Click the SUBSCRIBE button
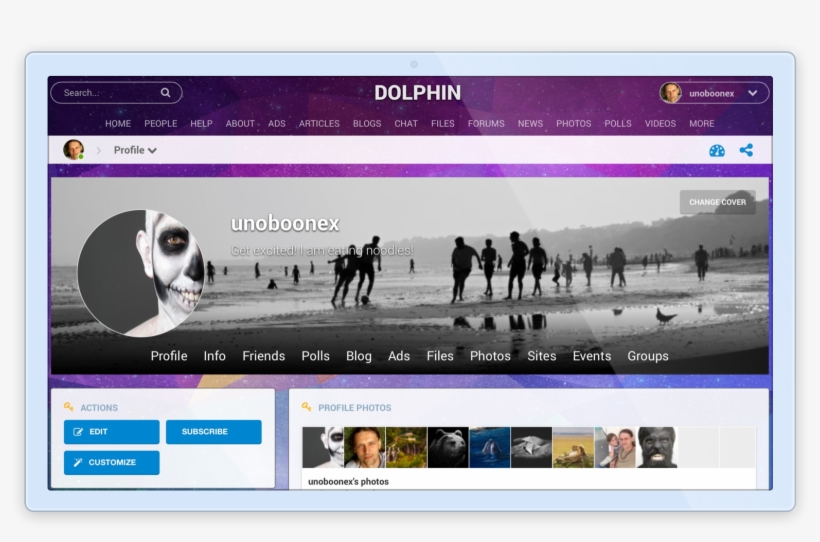The width and height of the screenshot is (820, 542). (213, 432)
